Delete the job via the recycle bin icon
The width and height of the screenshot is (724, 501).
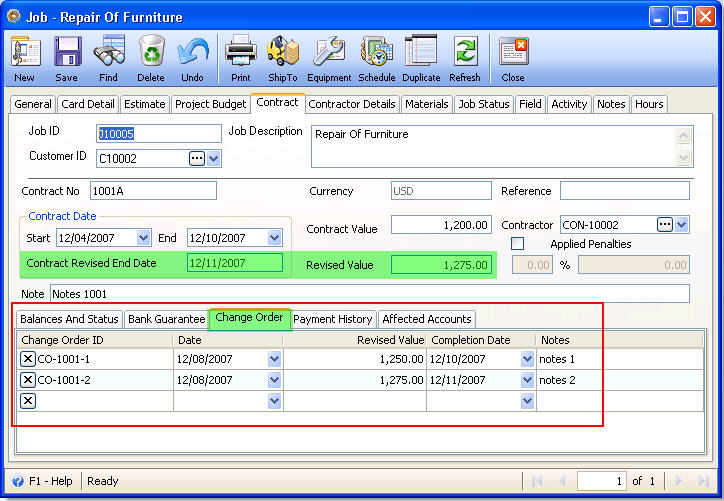tap(151, 51)
